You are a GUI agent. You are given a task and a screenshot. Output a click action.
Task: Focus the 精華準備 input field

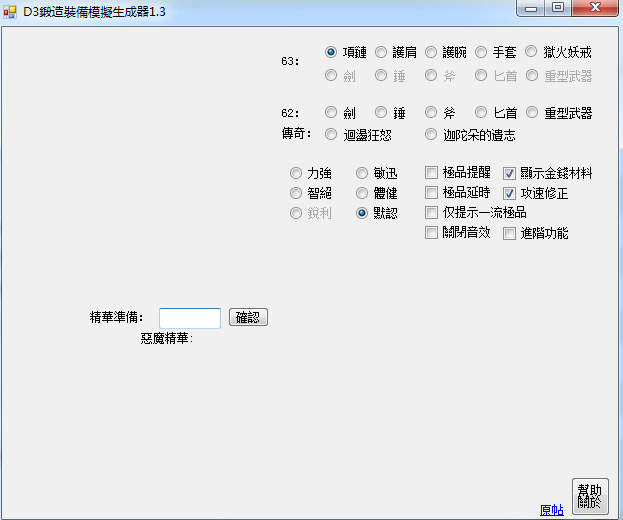[190, 318]
